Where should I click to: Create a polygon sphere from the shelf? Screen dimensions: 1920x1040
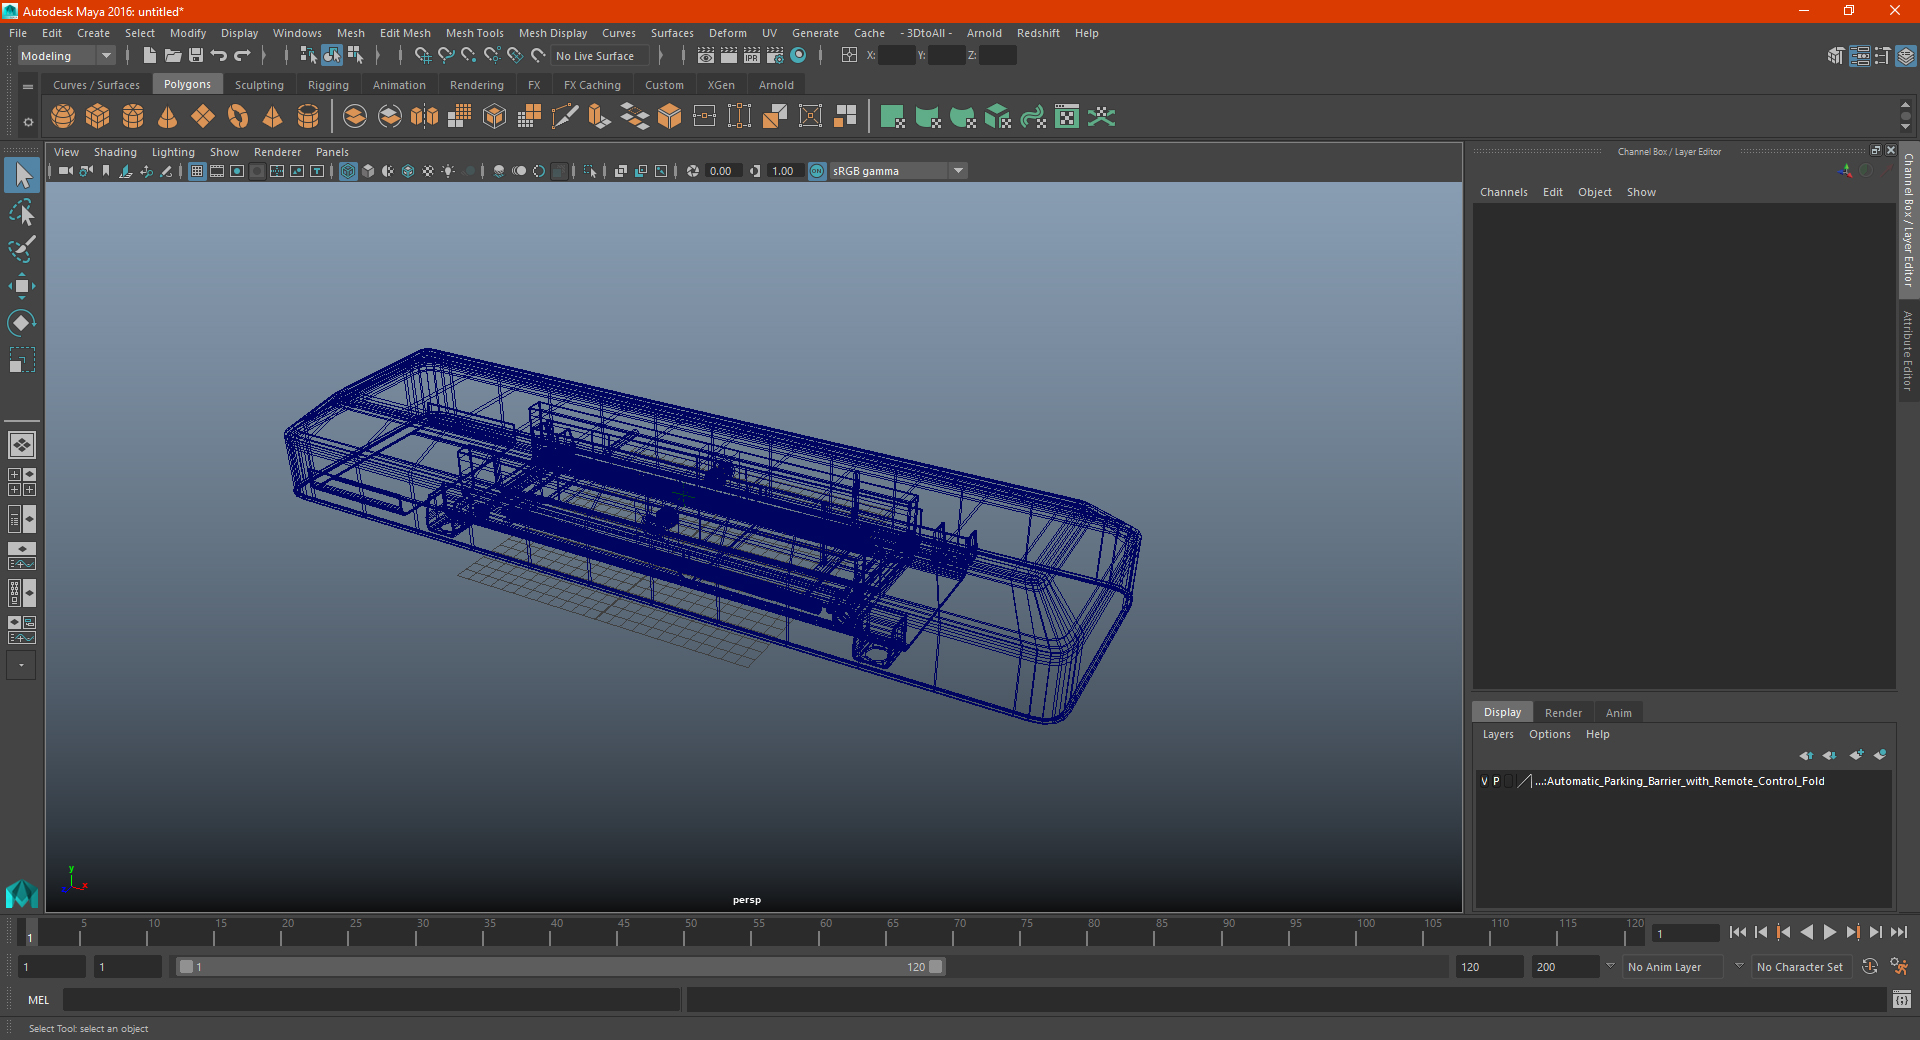click(x=63, y=117)
